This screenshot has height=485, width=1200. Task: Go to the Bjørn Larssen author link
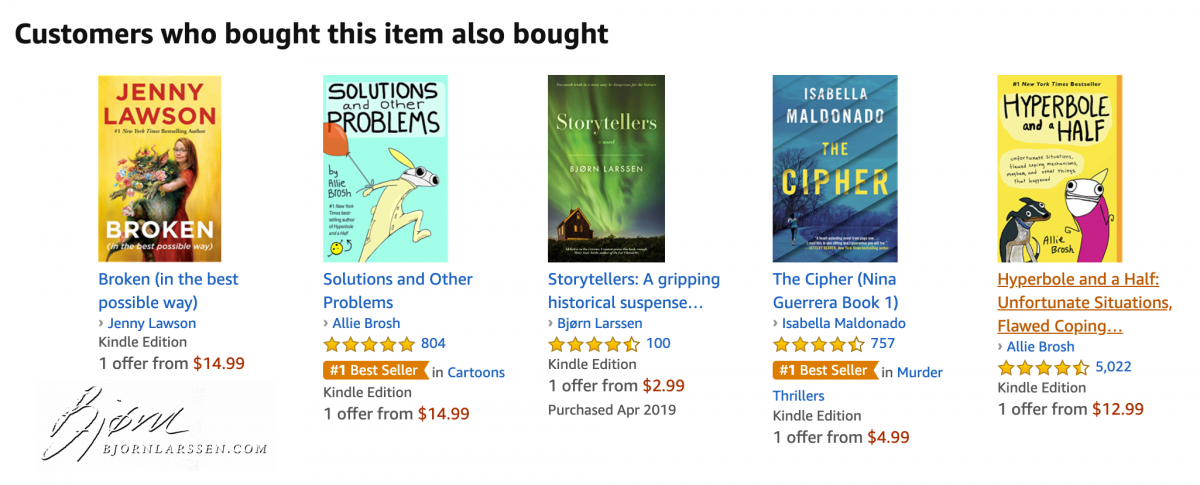click(x=600, y=323)
